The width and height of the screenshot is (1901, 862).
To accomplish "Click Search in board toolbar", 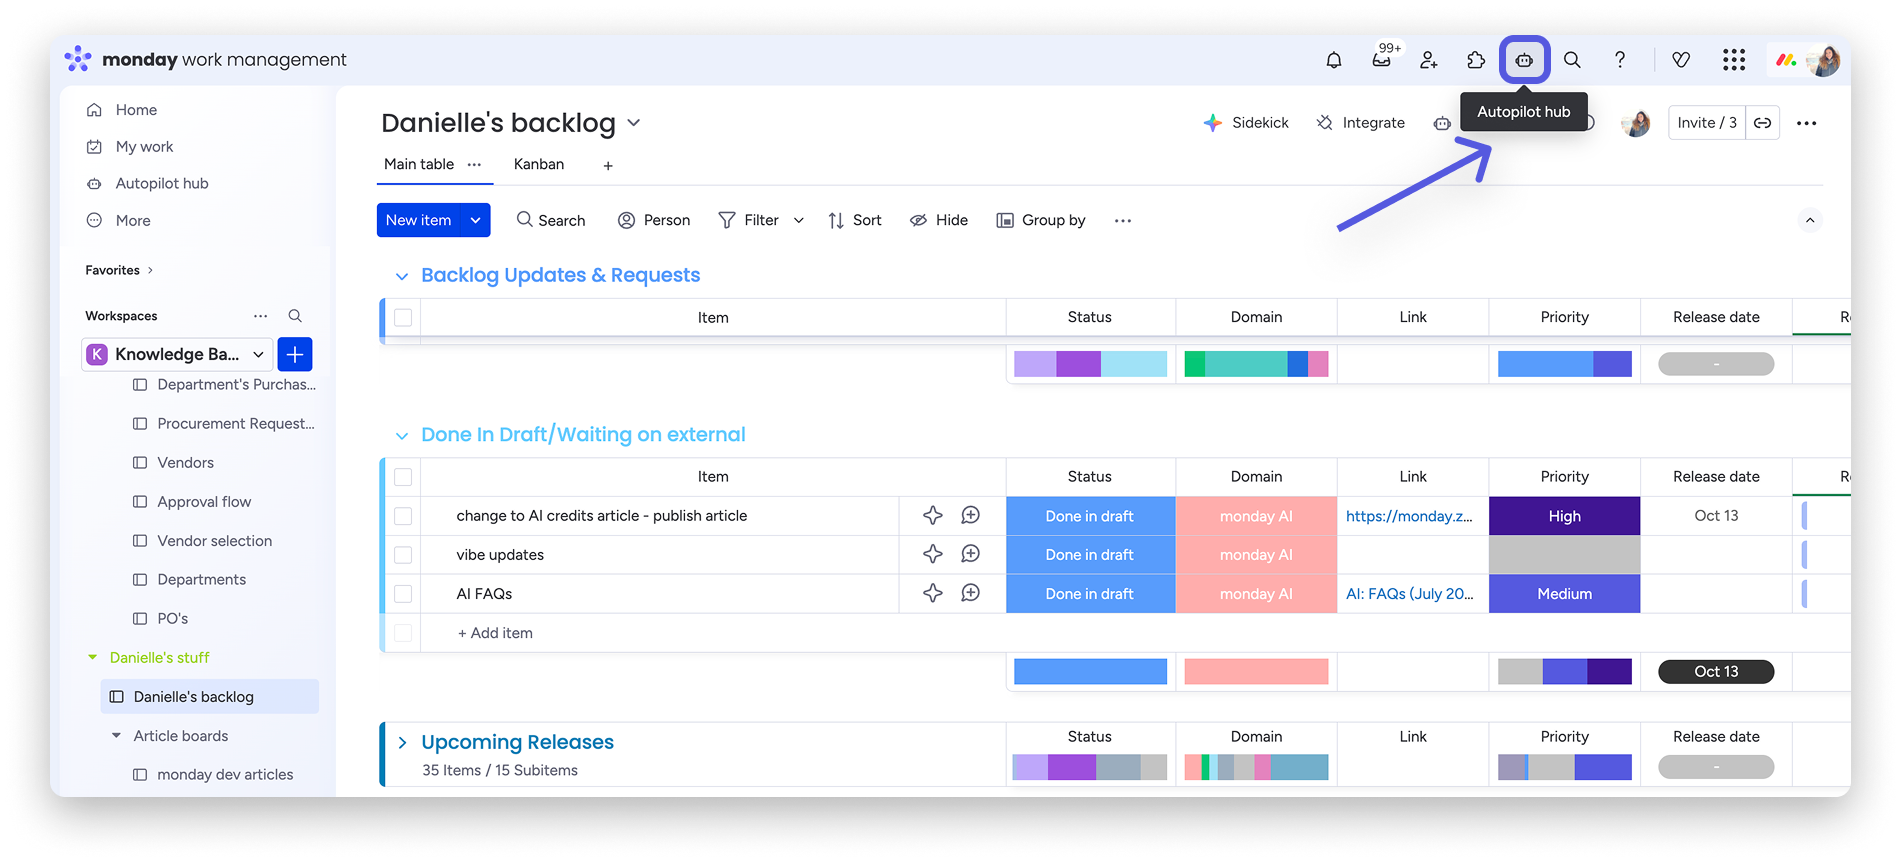I will pyautogui.click(x=550, y=220).
